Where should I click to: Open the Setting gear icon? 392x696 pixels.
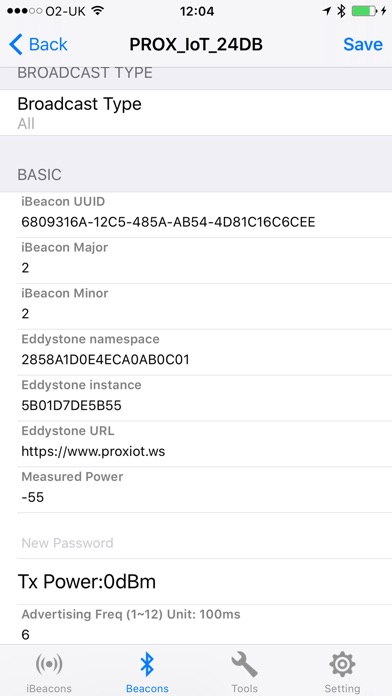(342, 664)
